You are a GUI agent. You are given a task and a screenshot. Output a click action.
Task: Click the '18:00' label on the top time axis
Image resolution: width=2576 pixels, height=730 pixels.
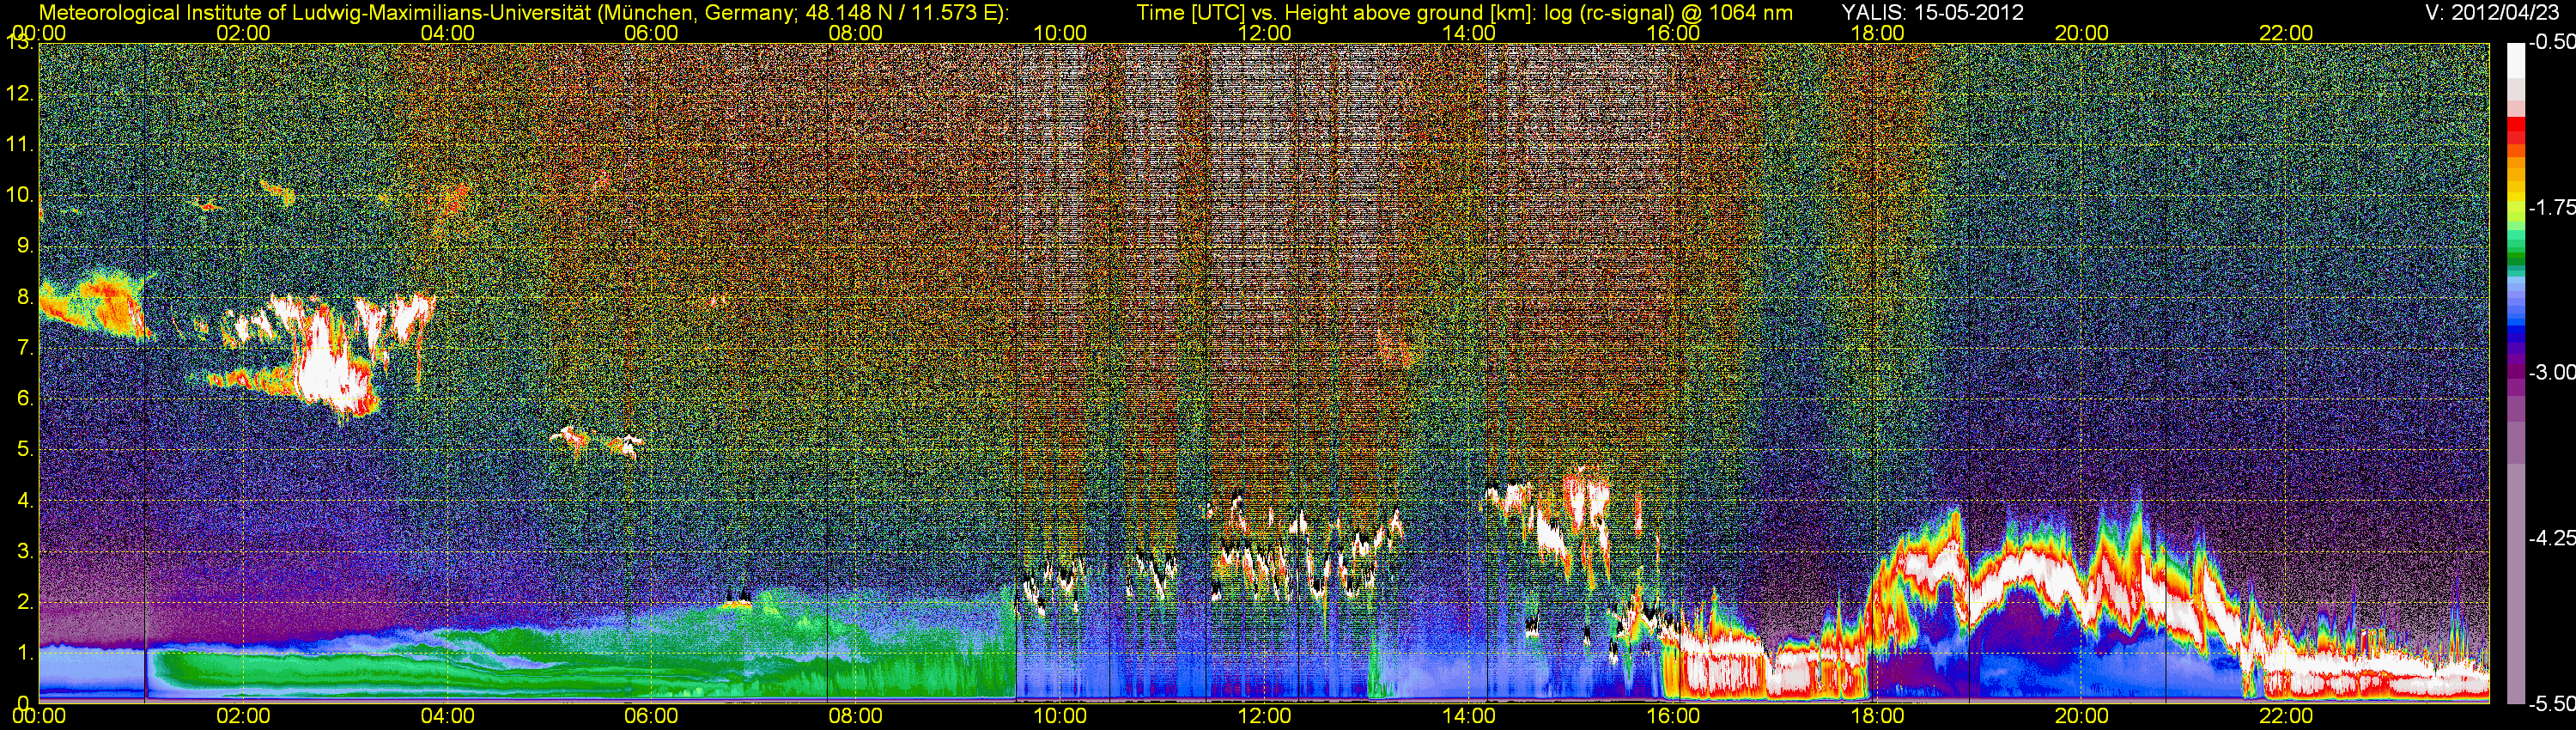(1877, 33)
